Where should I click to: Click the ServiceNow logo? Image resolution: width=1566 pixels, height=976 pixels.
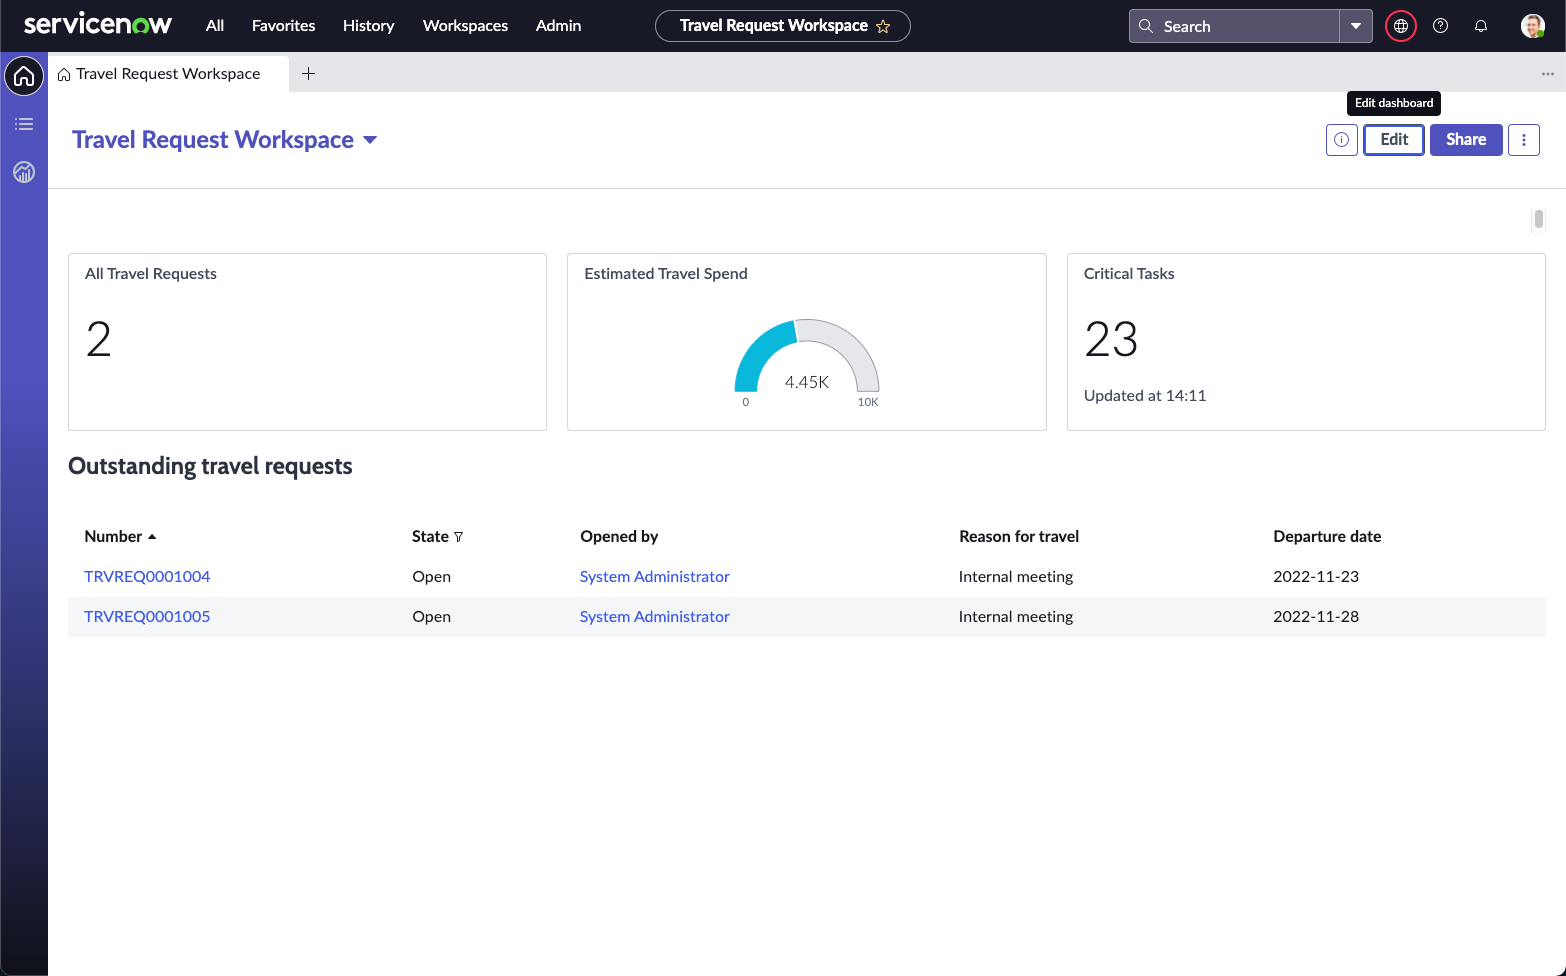click(x=97, y=25)
